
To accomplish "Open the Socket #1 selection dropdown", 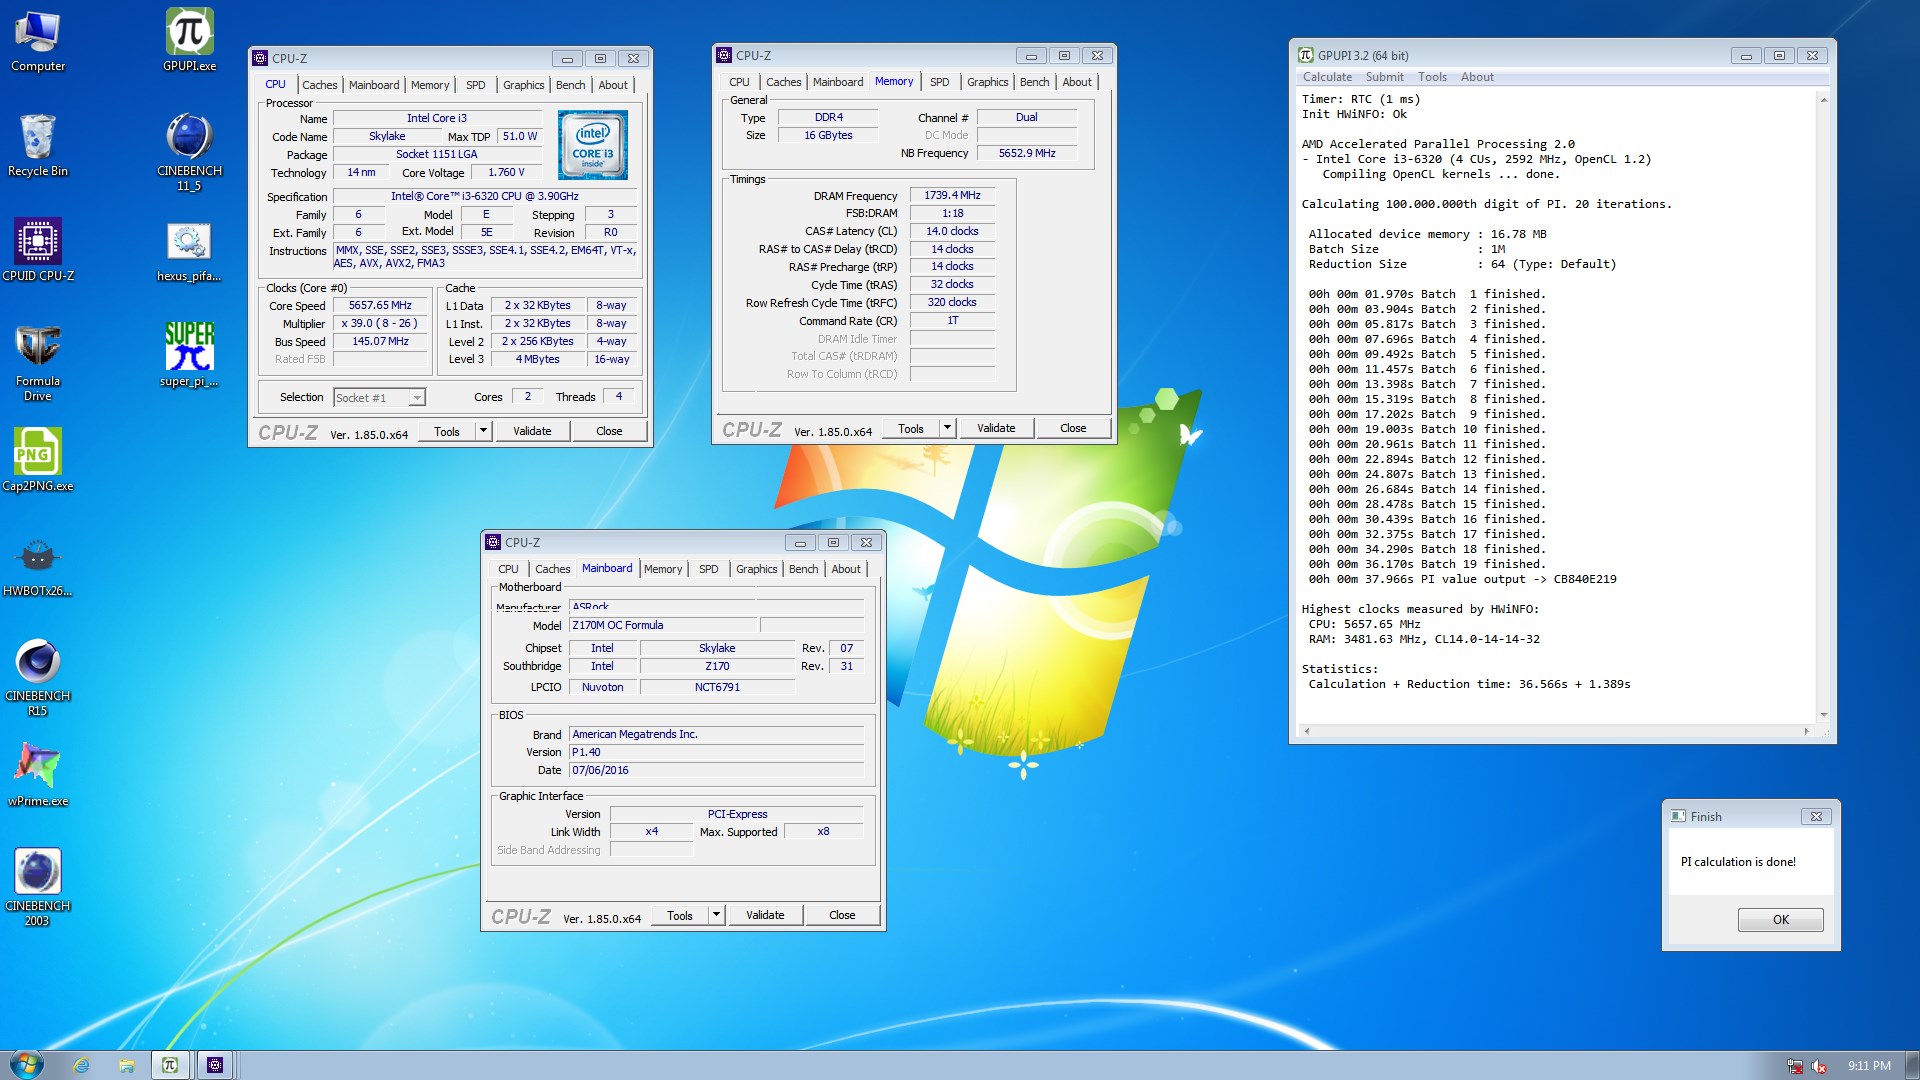I will [379, 398].
